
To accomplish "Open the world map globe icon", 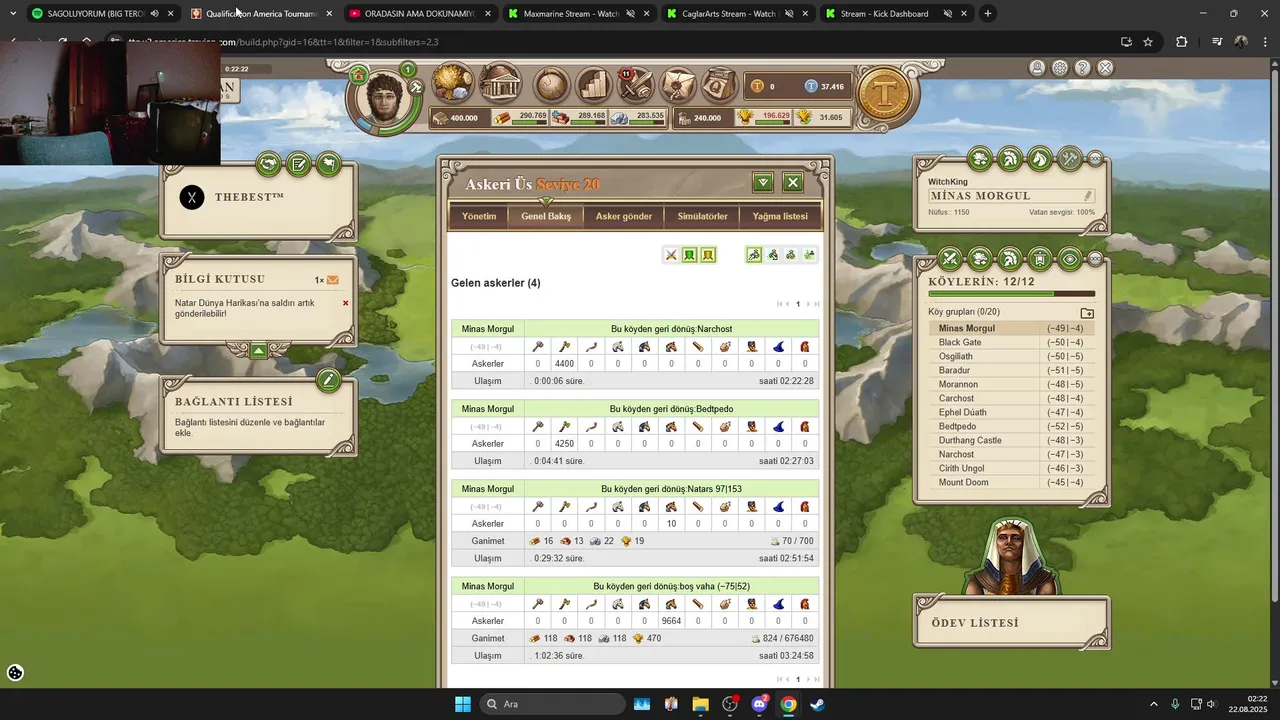I will pos(551,85).
